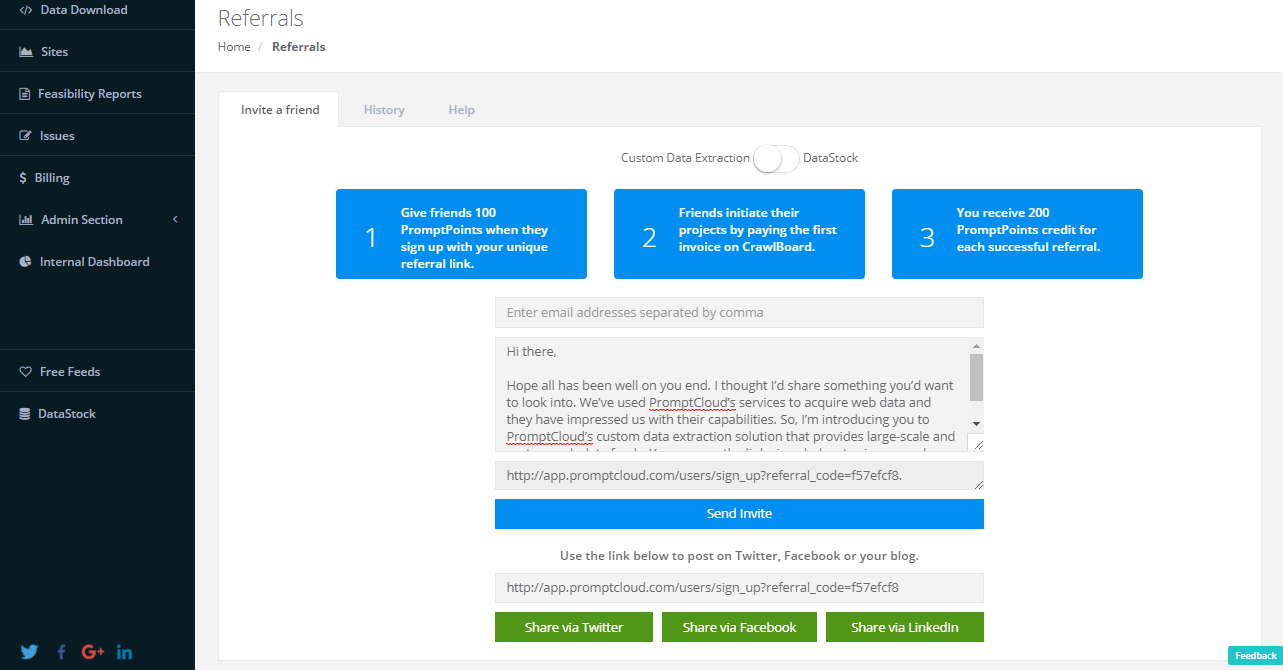The image size is (1283, 670).
Task: Open Internal Dashboard in sidebar
Action: pos(97,262)
